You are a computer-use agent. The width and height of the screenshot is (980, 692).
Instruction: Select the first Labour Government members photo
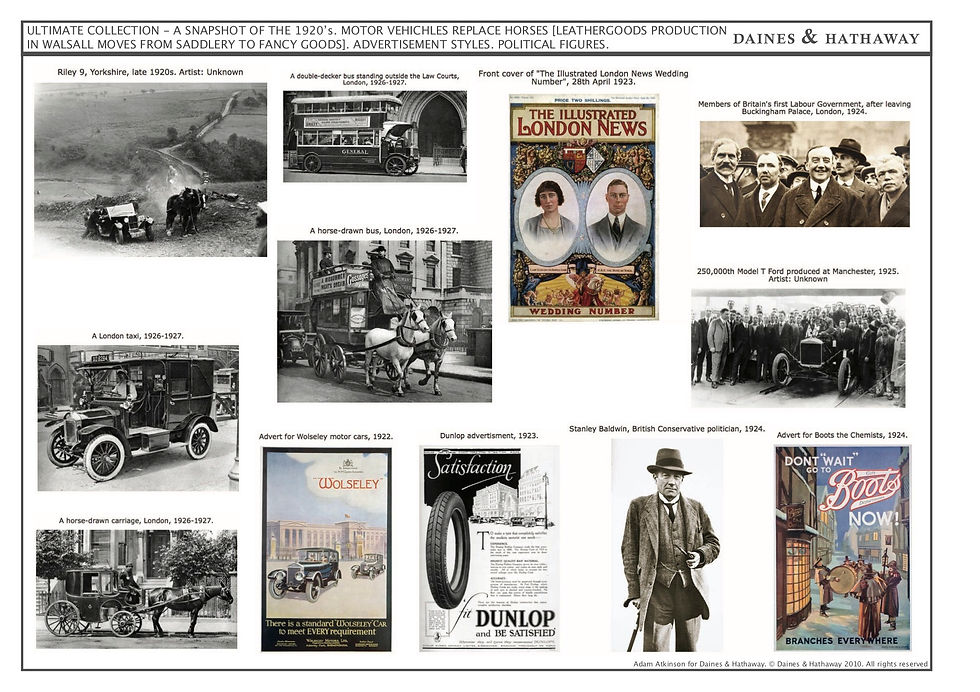click(x=804, y=174)
